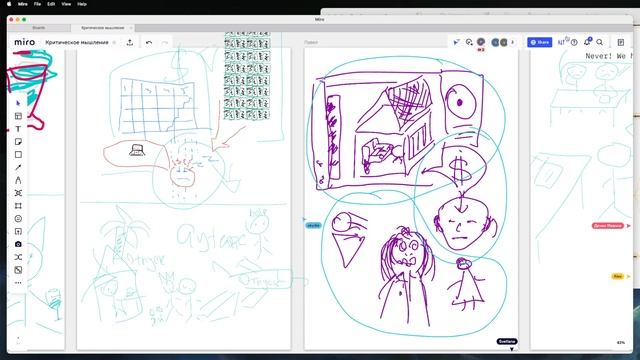Open the emoji sticker picker

pyautogui.click(x=18, y=219)
